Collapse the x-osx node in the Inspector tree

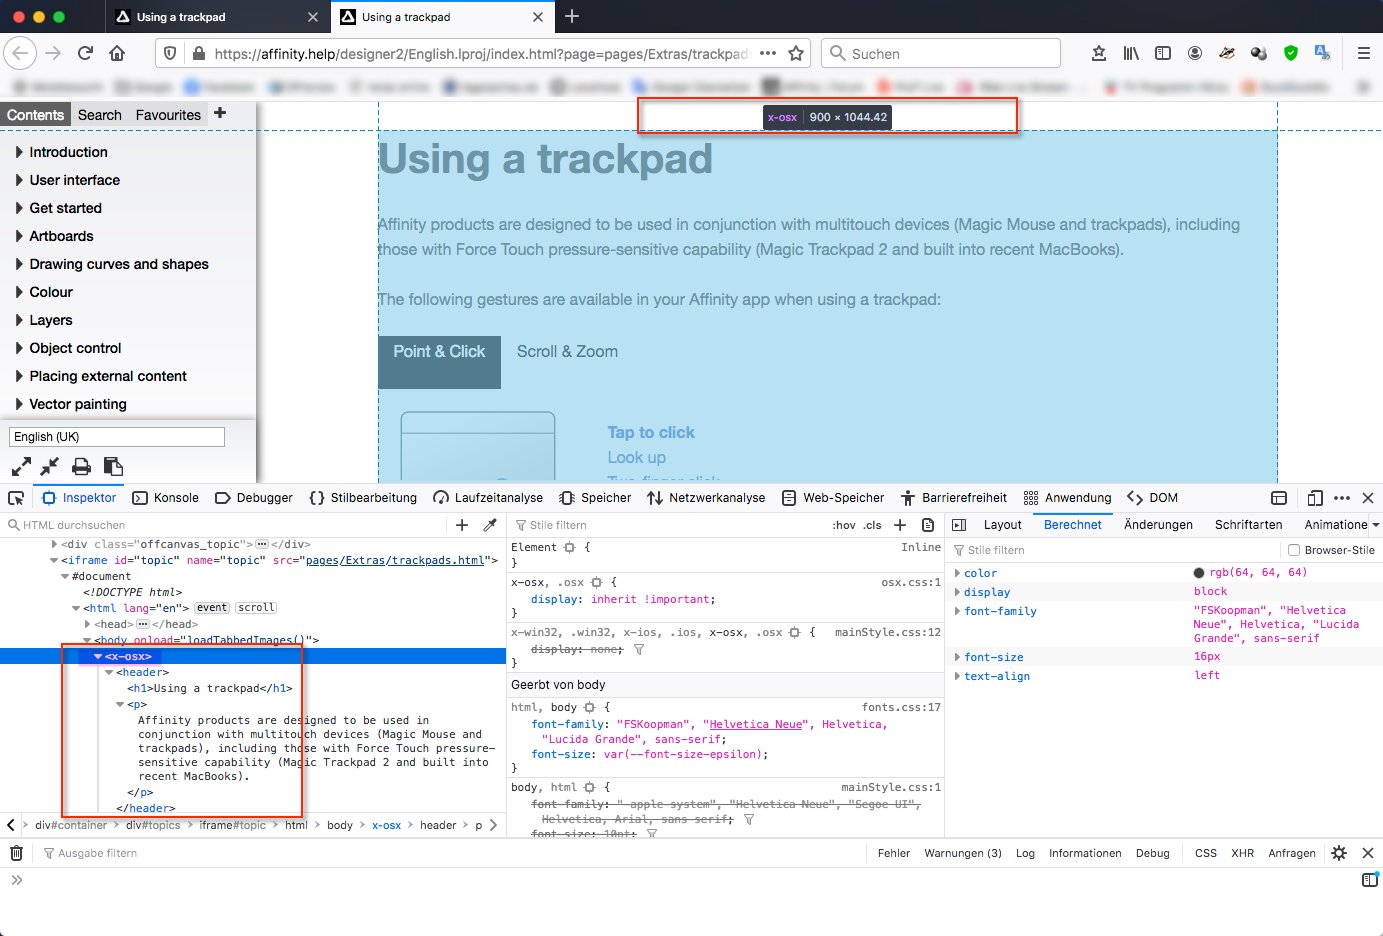pyautogui.click(x=96, y=656)
